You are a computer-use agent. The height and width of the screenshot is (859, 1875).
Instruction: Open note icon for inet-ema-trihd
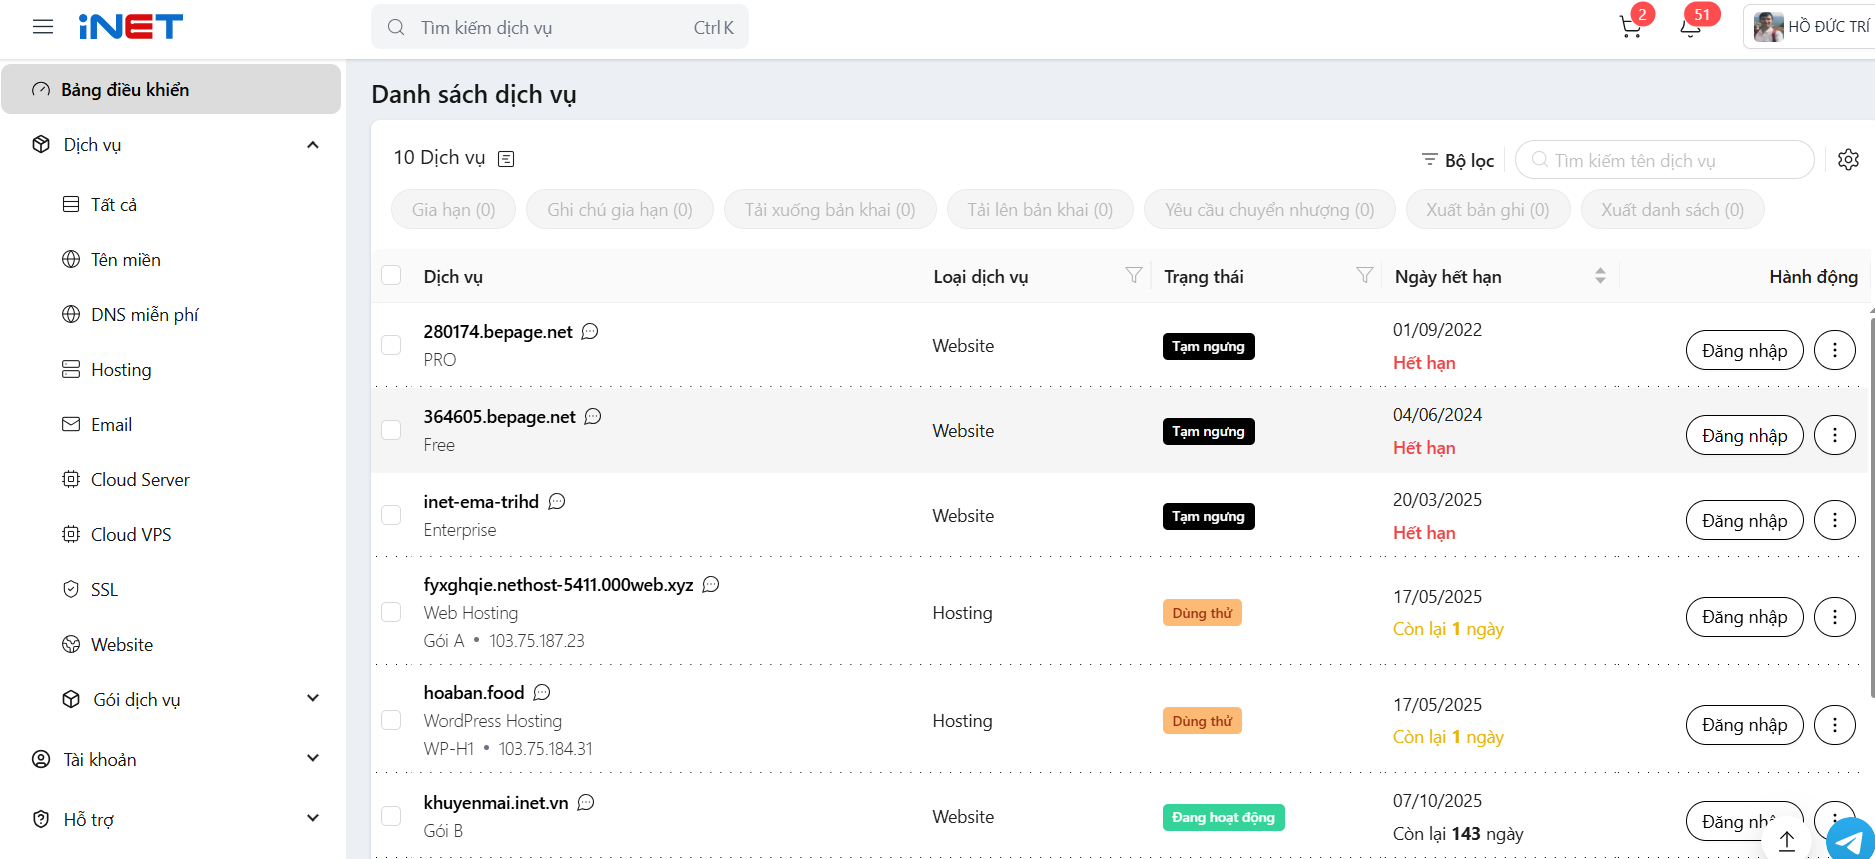point(557,501)
